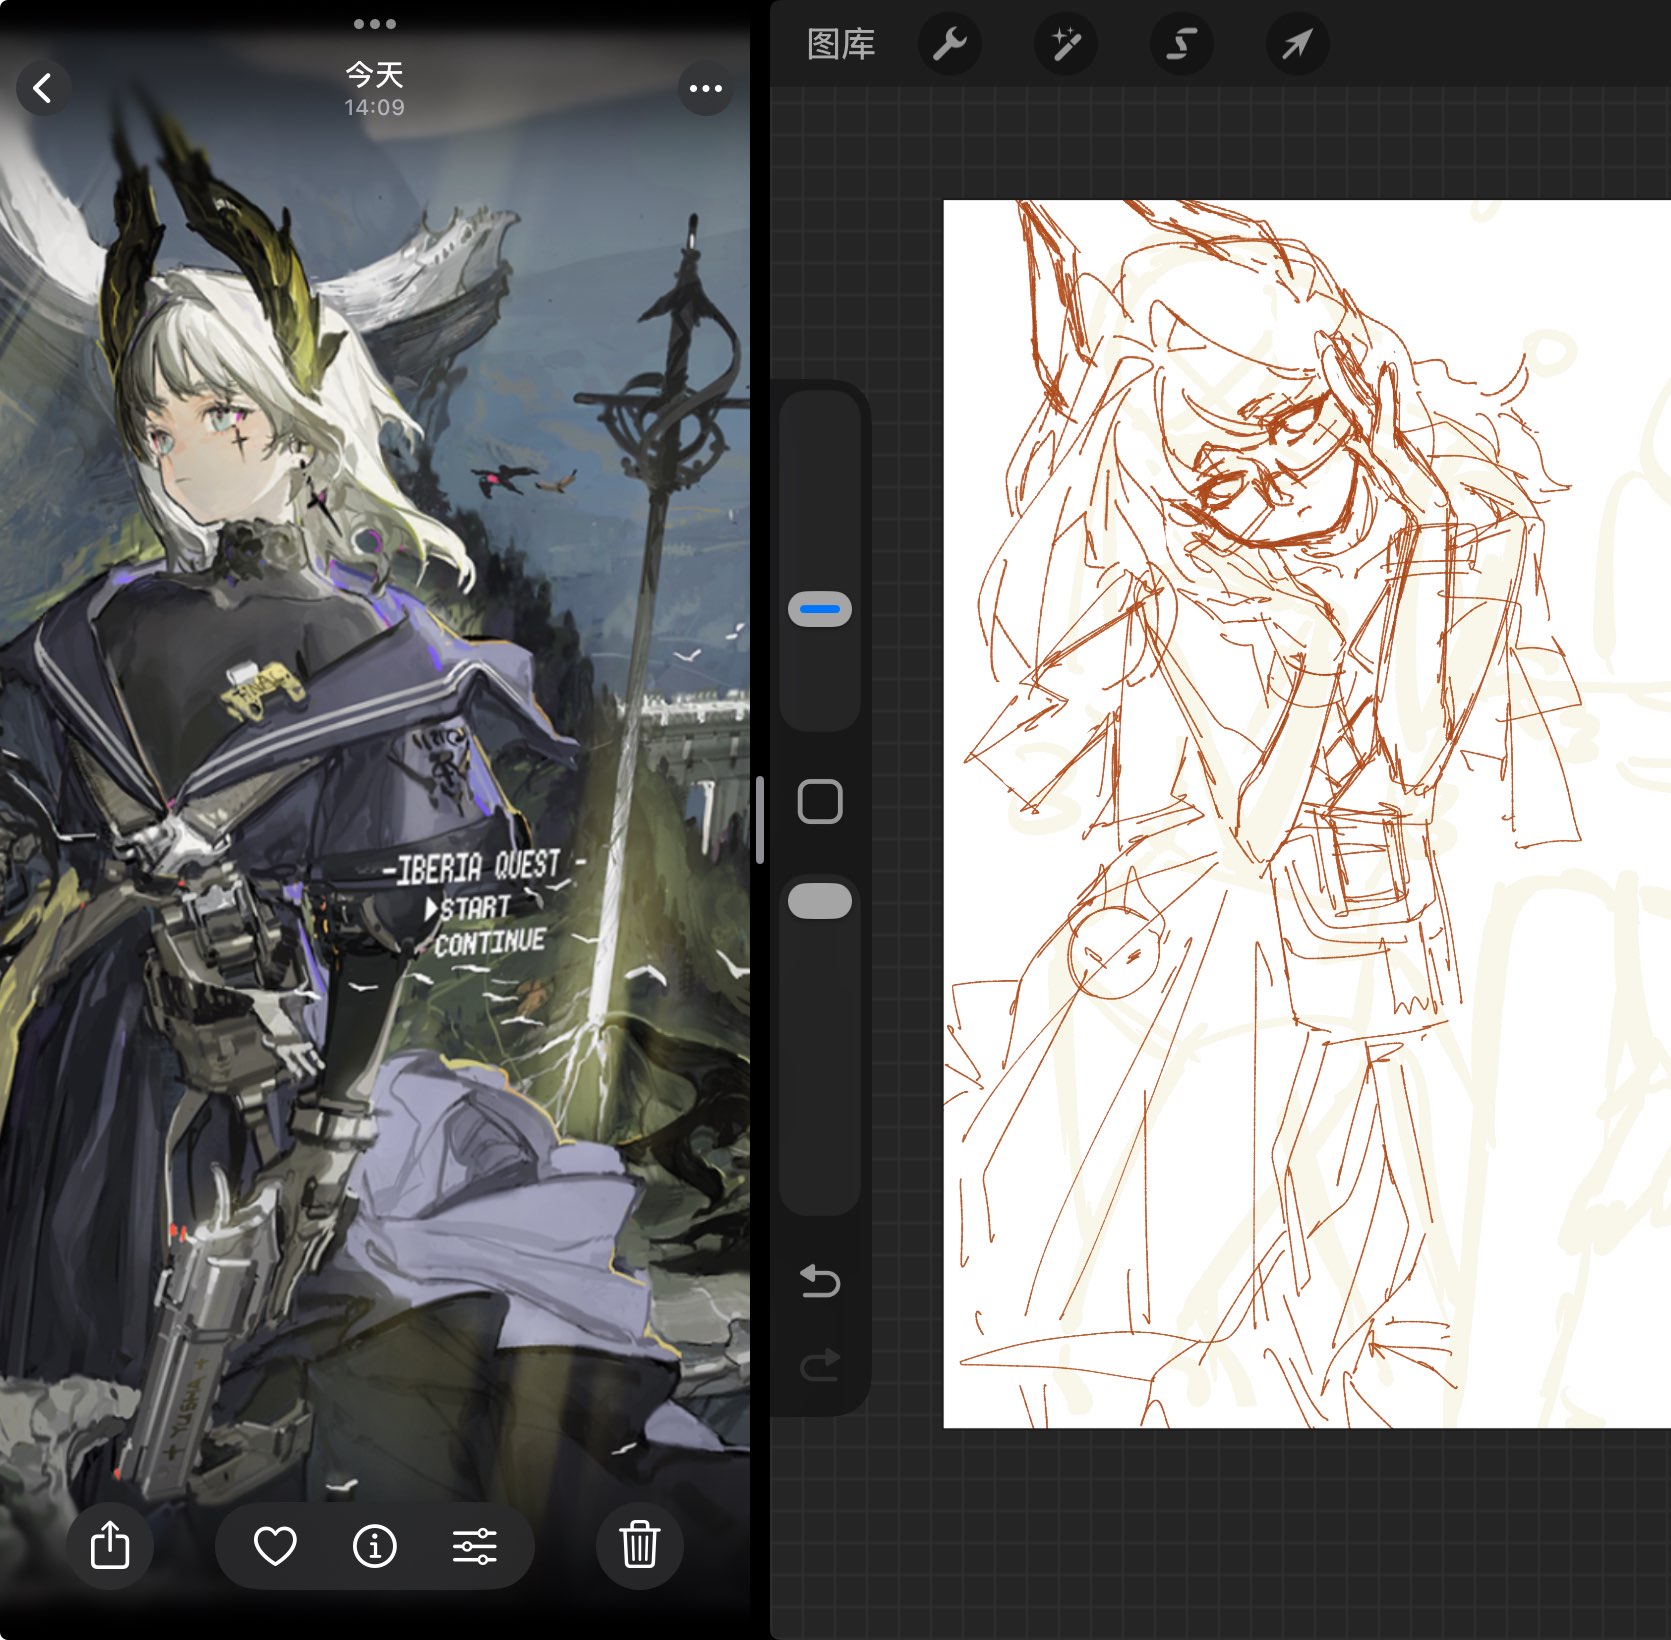Screen dimensions: 1671x1640
Task: Open Procreate Adjustments magic wand menu
Action: pos(1065,44)
